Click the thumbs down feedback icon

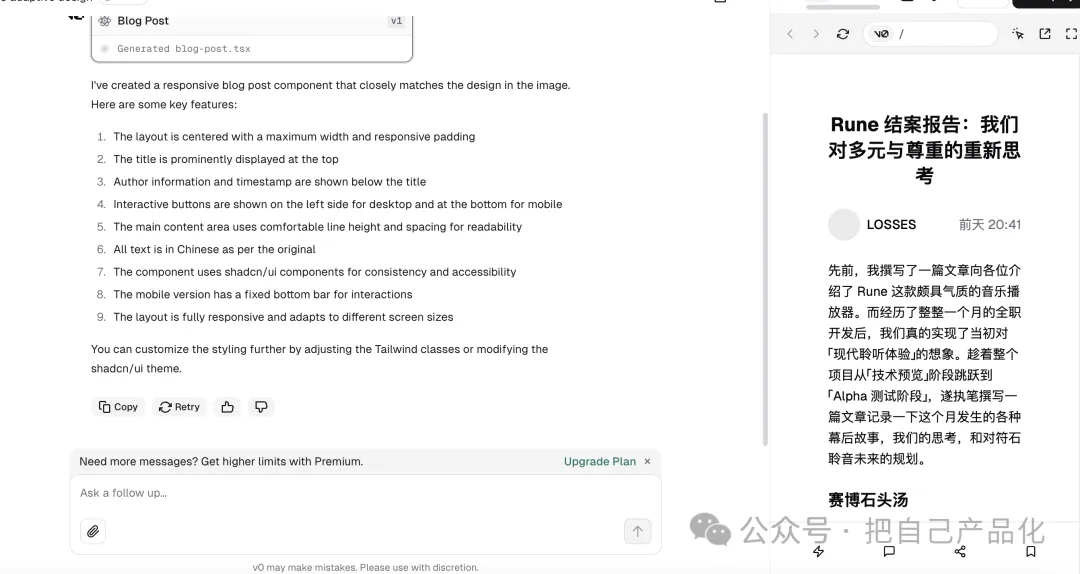pyautogui.click(x=261, y=407)
